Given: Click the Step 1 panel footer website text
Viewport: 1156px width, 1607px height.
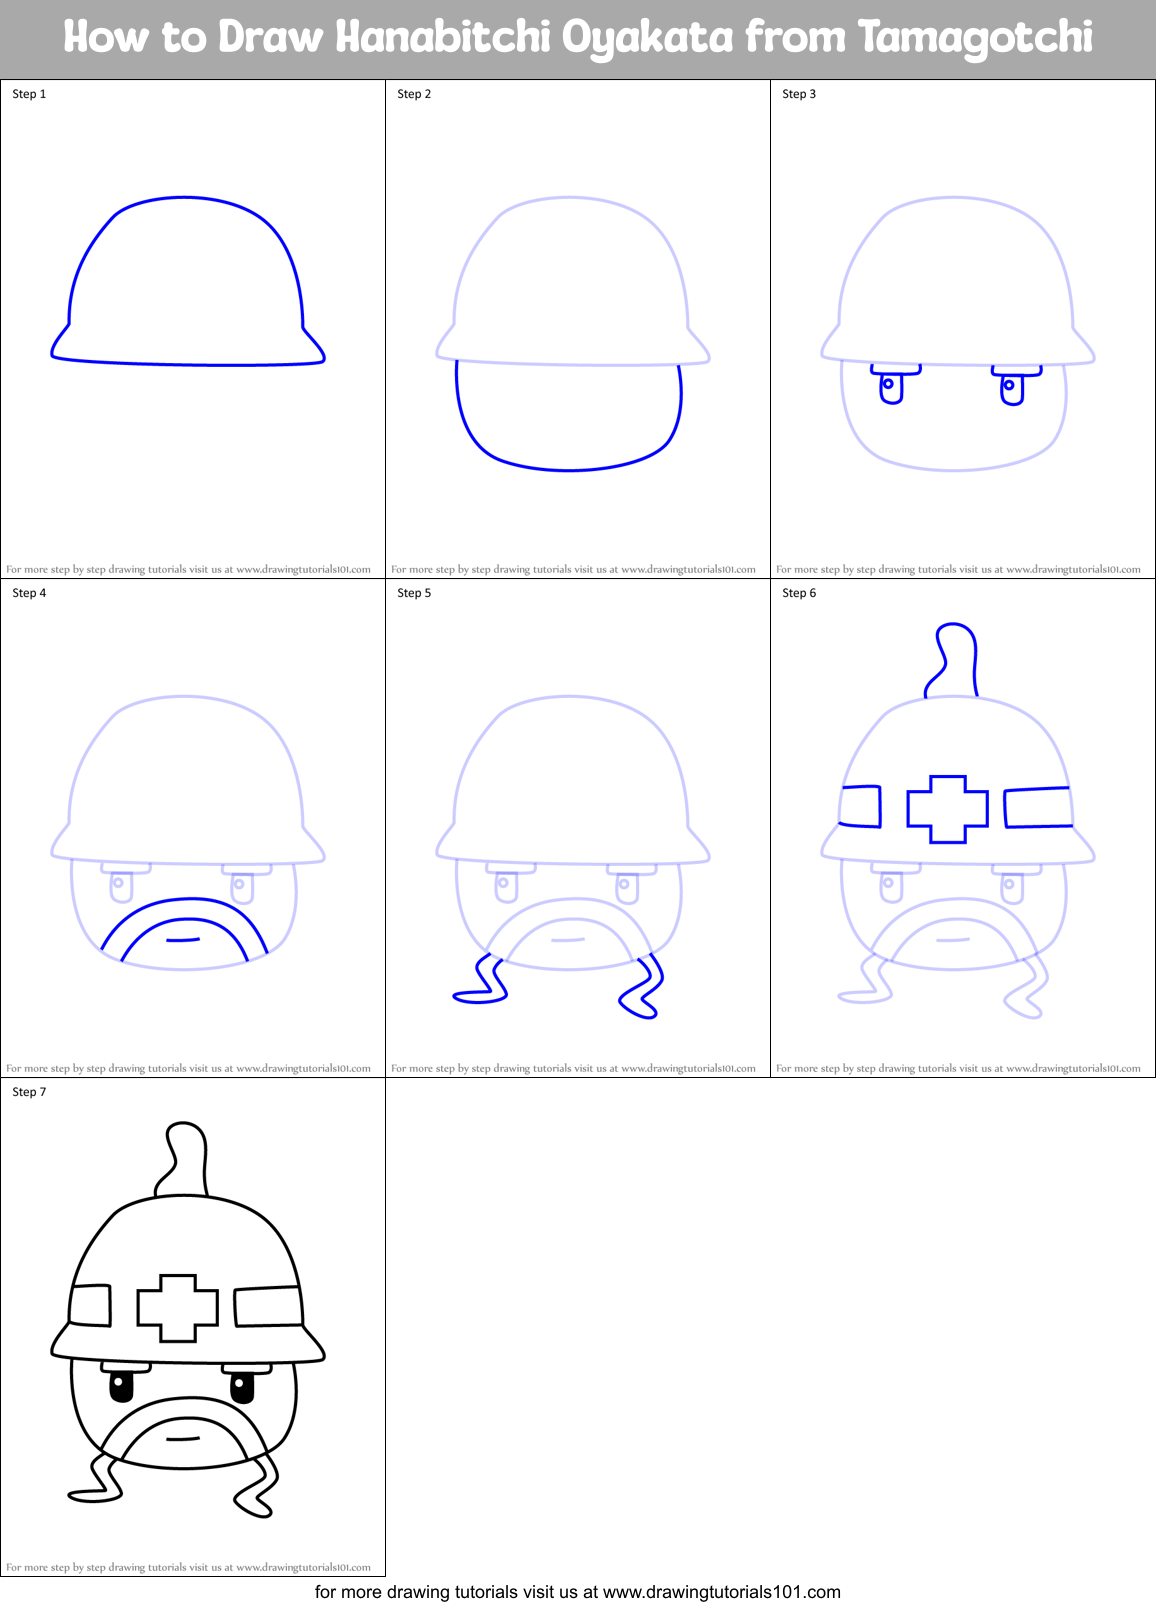Looking at the screenshot, I should 188,569.
